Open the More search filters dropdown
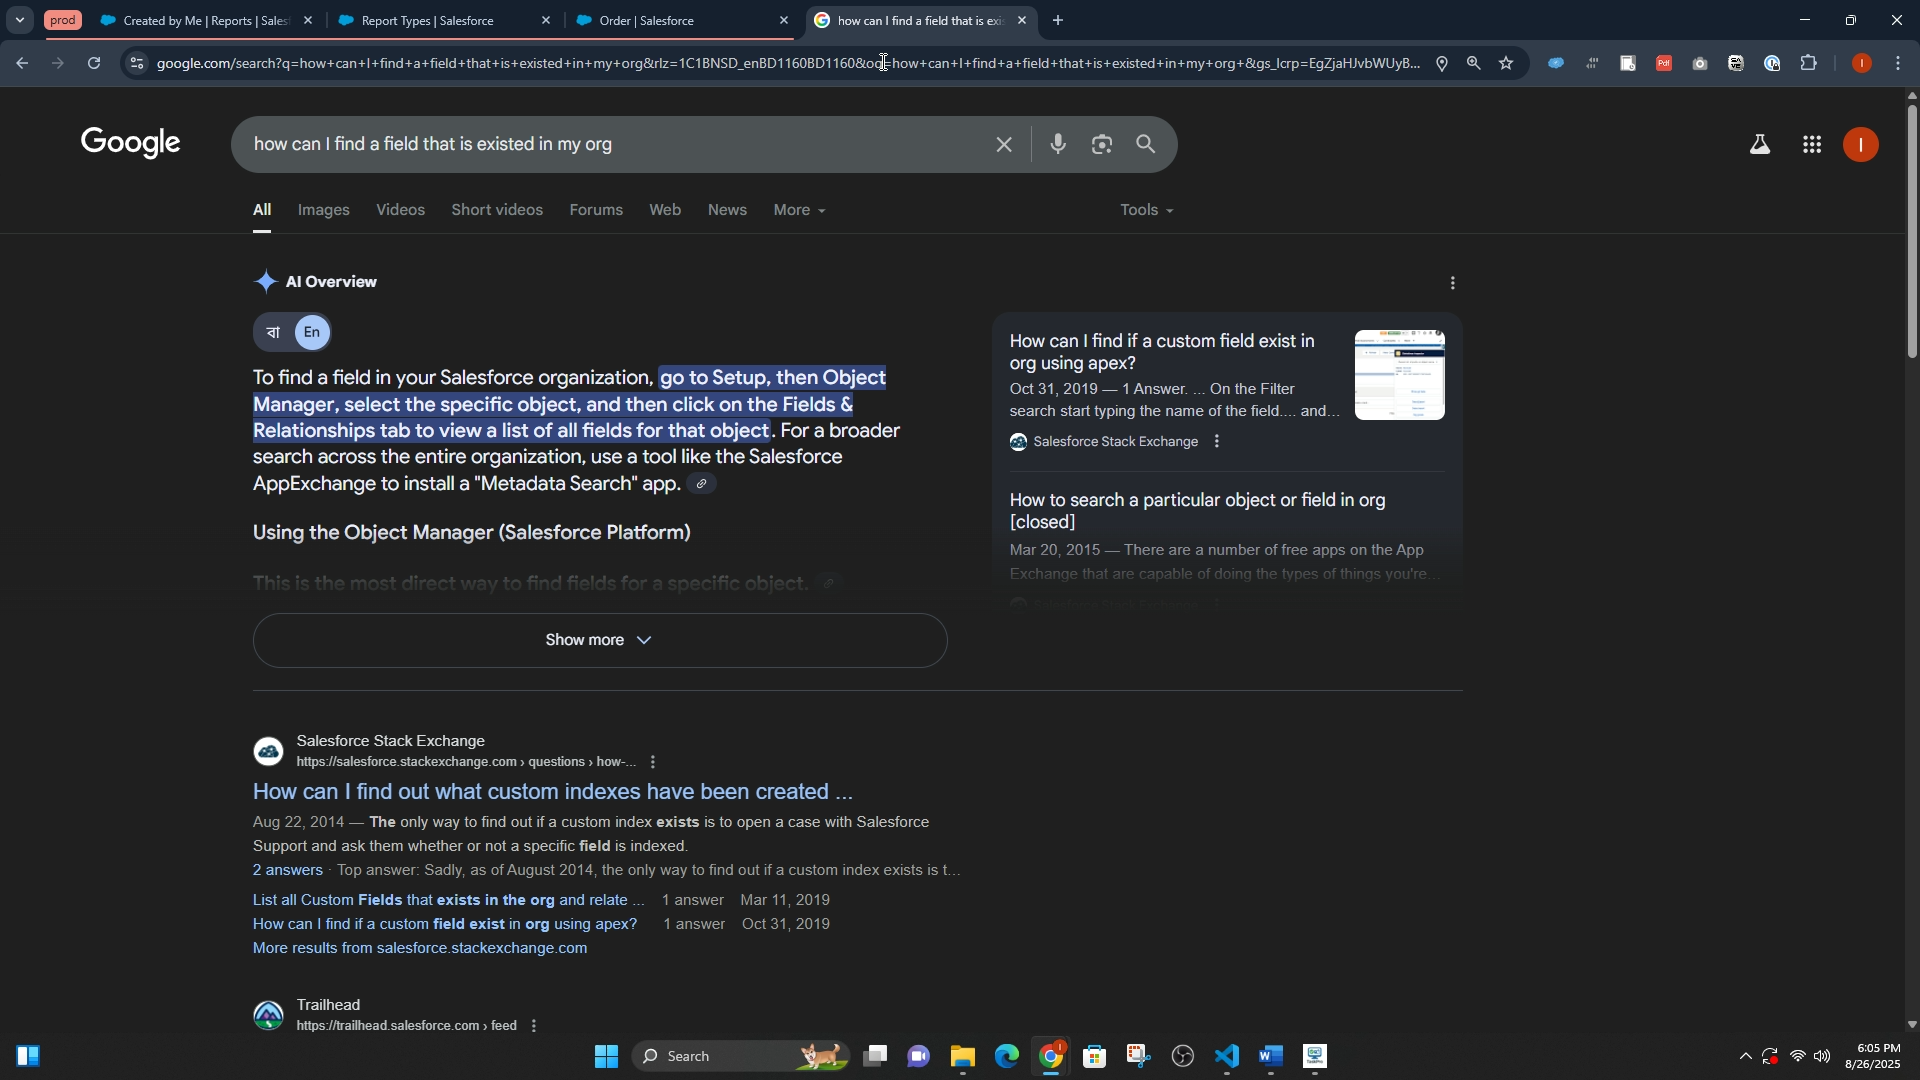Viewport: 1920px width, 1080px height. pos(799,210)
